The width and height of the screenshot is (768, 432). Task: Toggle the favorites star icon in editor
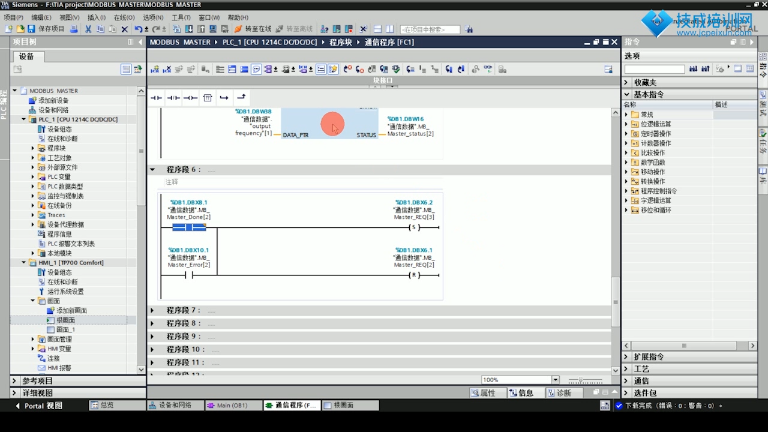pyautogui.click(x=333, y=70)
